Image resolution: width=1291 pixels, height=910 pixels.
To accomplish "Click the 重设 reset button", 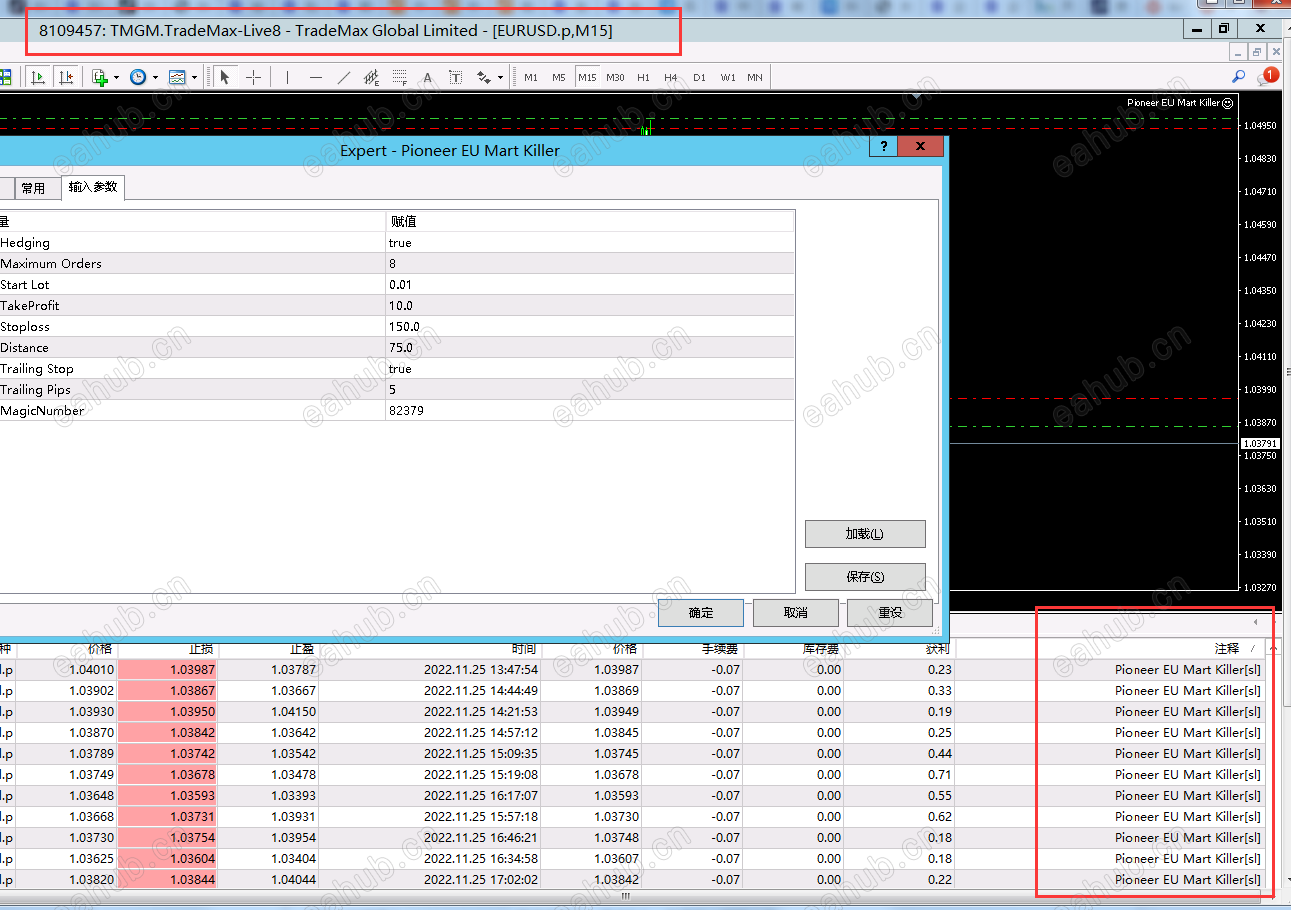I will (890, 613).
